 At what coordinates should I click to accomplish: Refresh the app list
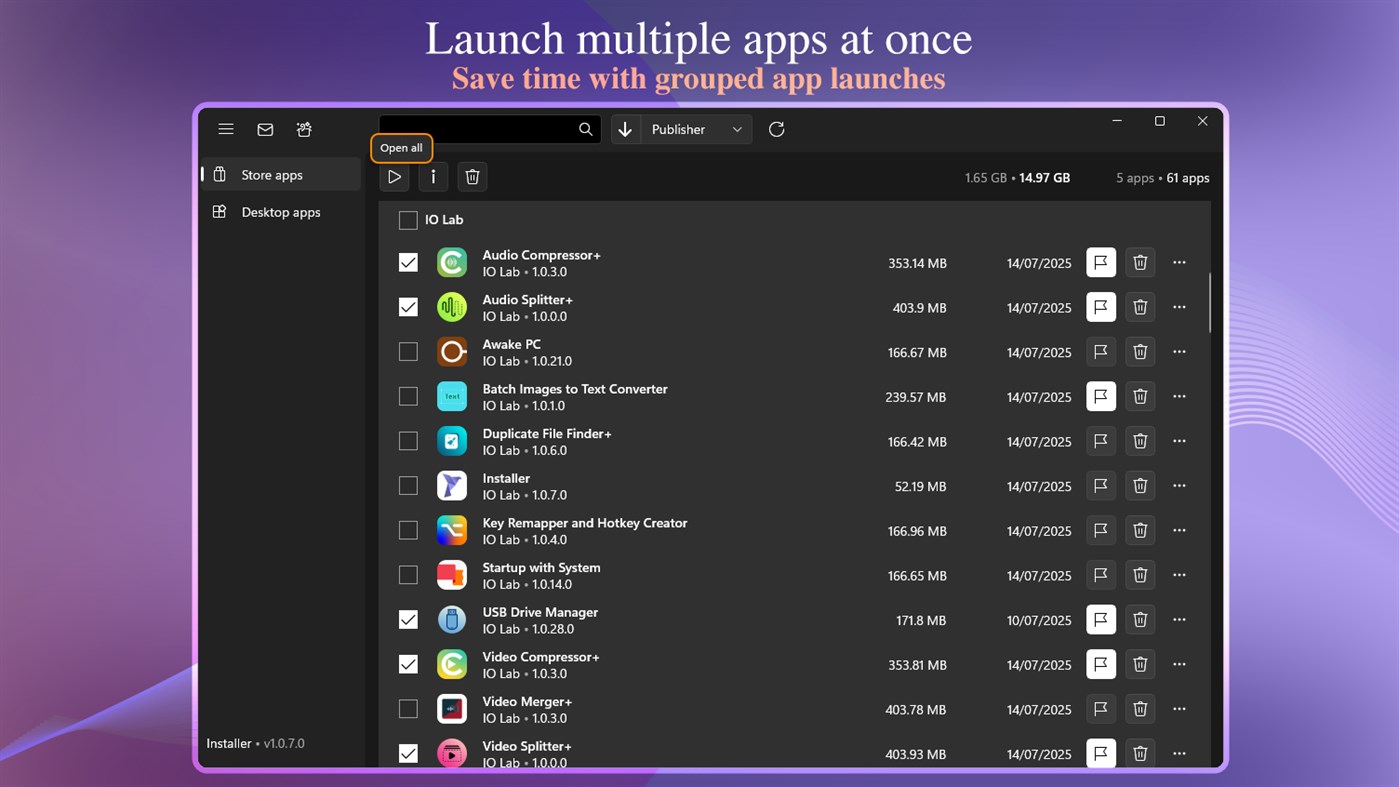[x=776, y=128]
